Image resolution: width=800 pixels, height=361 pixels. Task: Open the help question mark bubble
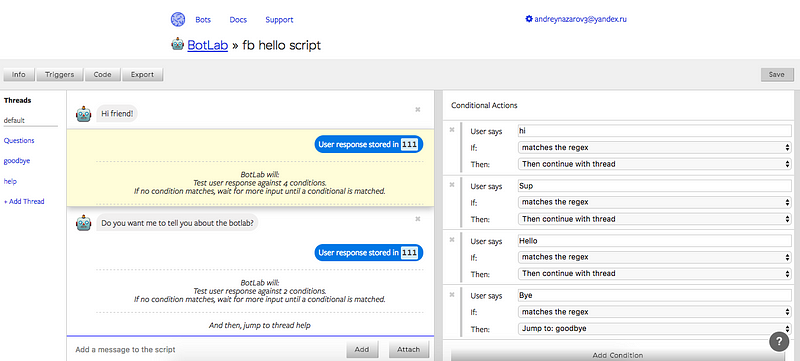tap(779, 342)
